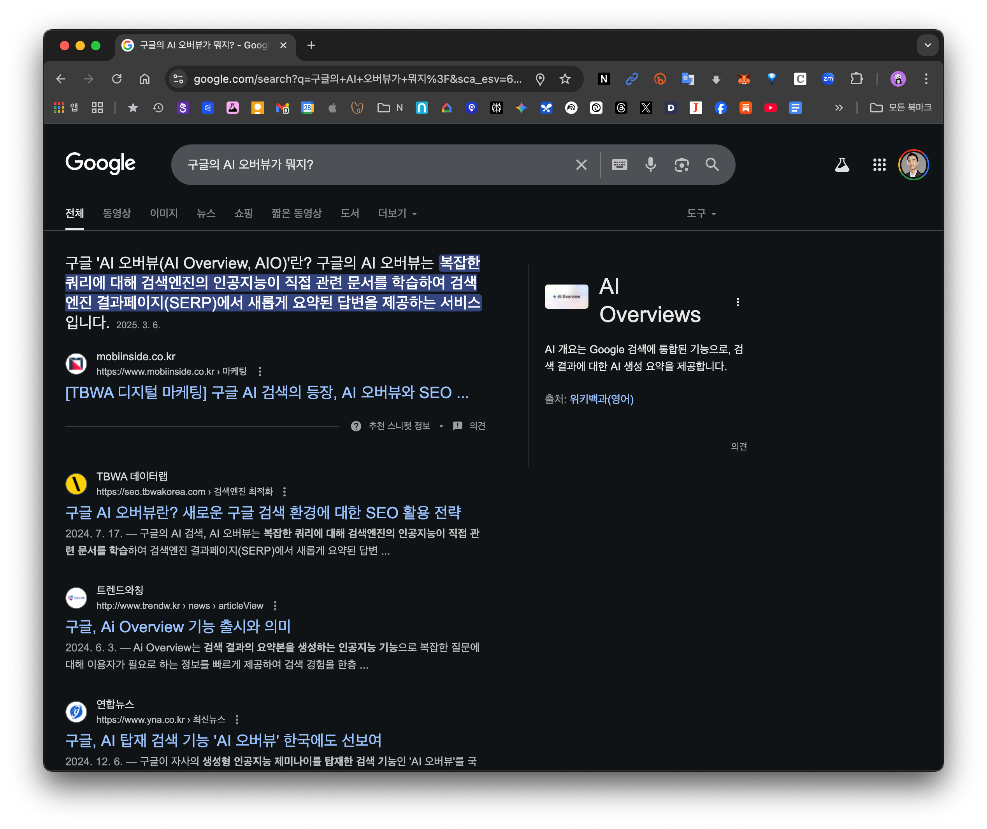Open '구글 AI 오버뷰란?' result link
987x829 pixels.
[x=263, y=512]
